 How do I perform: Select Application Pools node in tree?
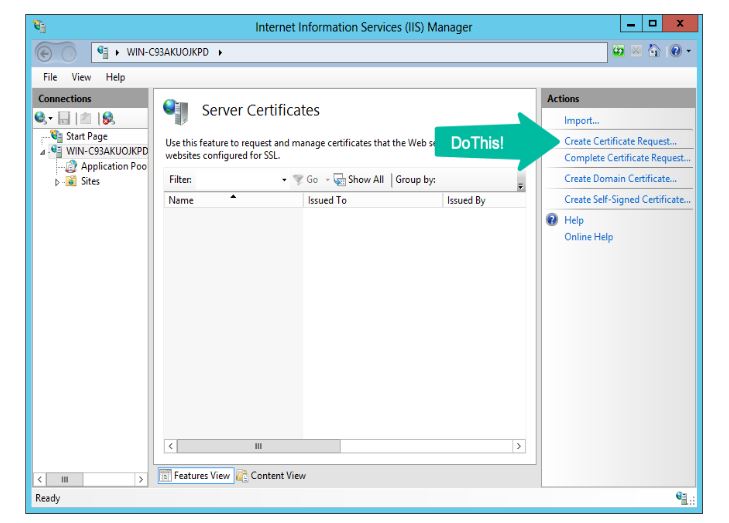click(113, 166)
